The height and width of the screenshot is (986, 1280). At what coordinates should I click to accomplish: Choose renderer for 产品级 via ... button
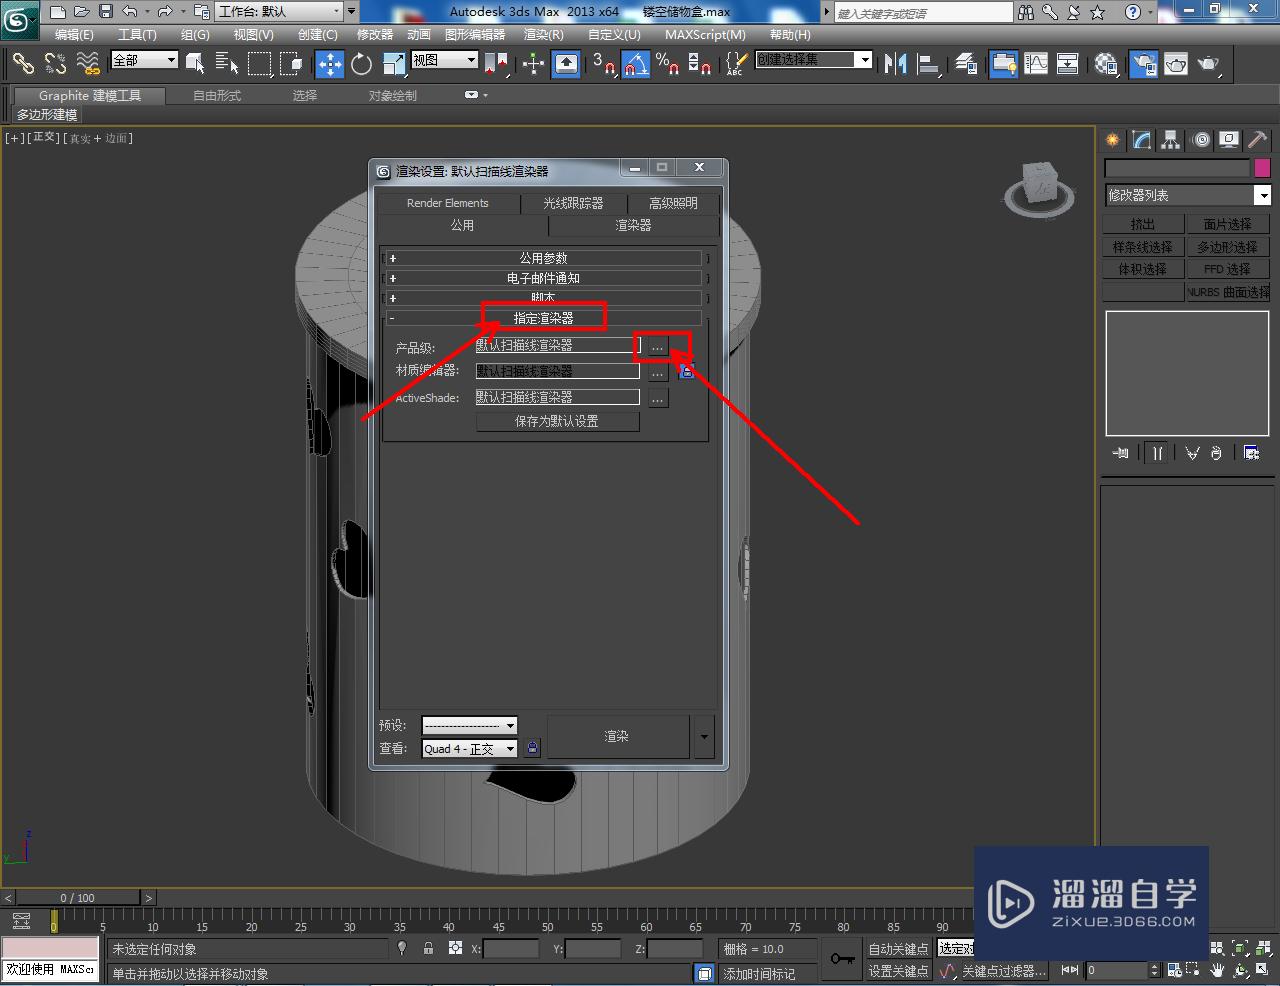pos(657,346)
